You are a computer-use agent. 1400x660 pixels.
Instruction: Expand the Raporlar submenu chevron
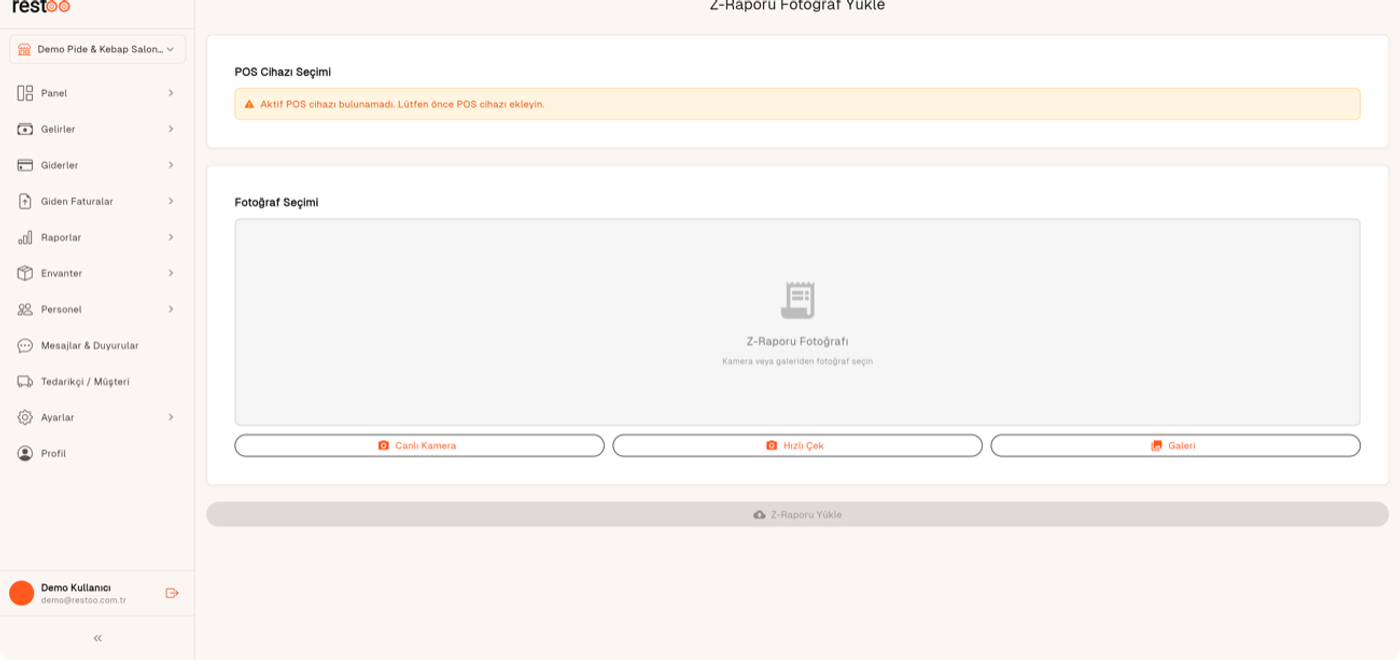(171, 237)
